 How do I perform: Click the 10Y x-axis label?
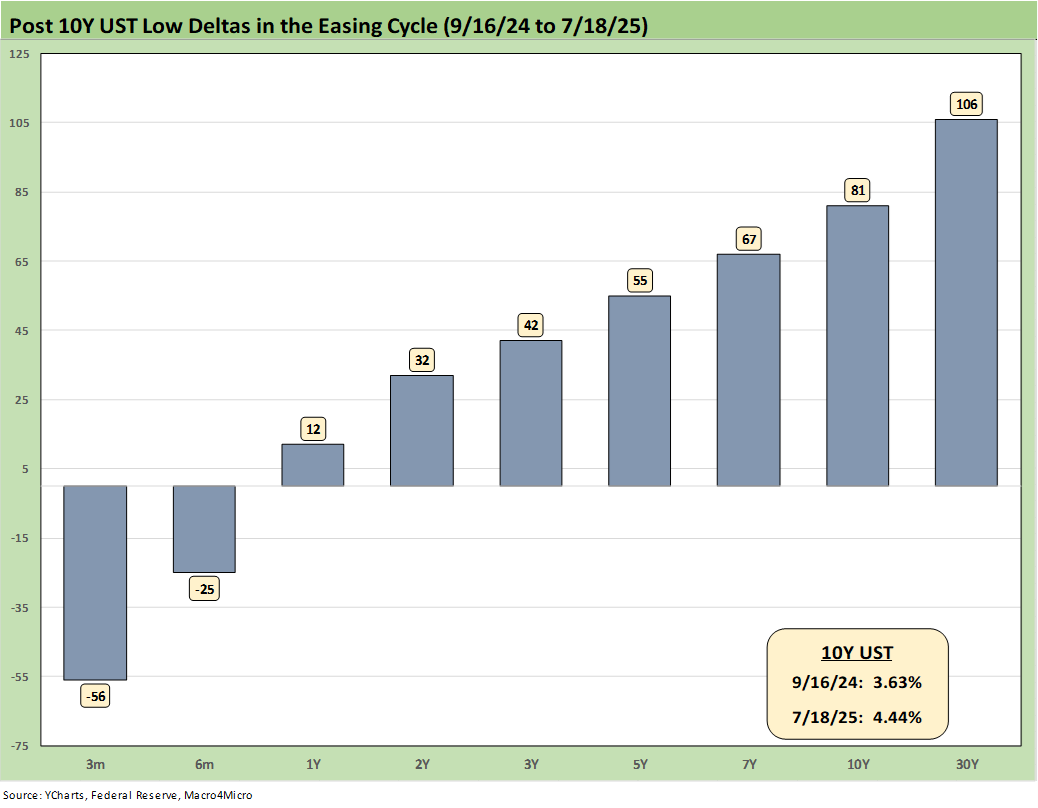point(858,764)
